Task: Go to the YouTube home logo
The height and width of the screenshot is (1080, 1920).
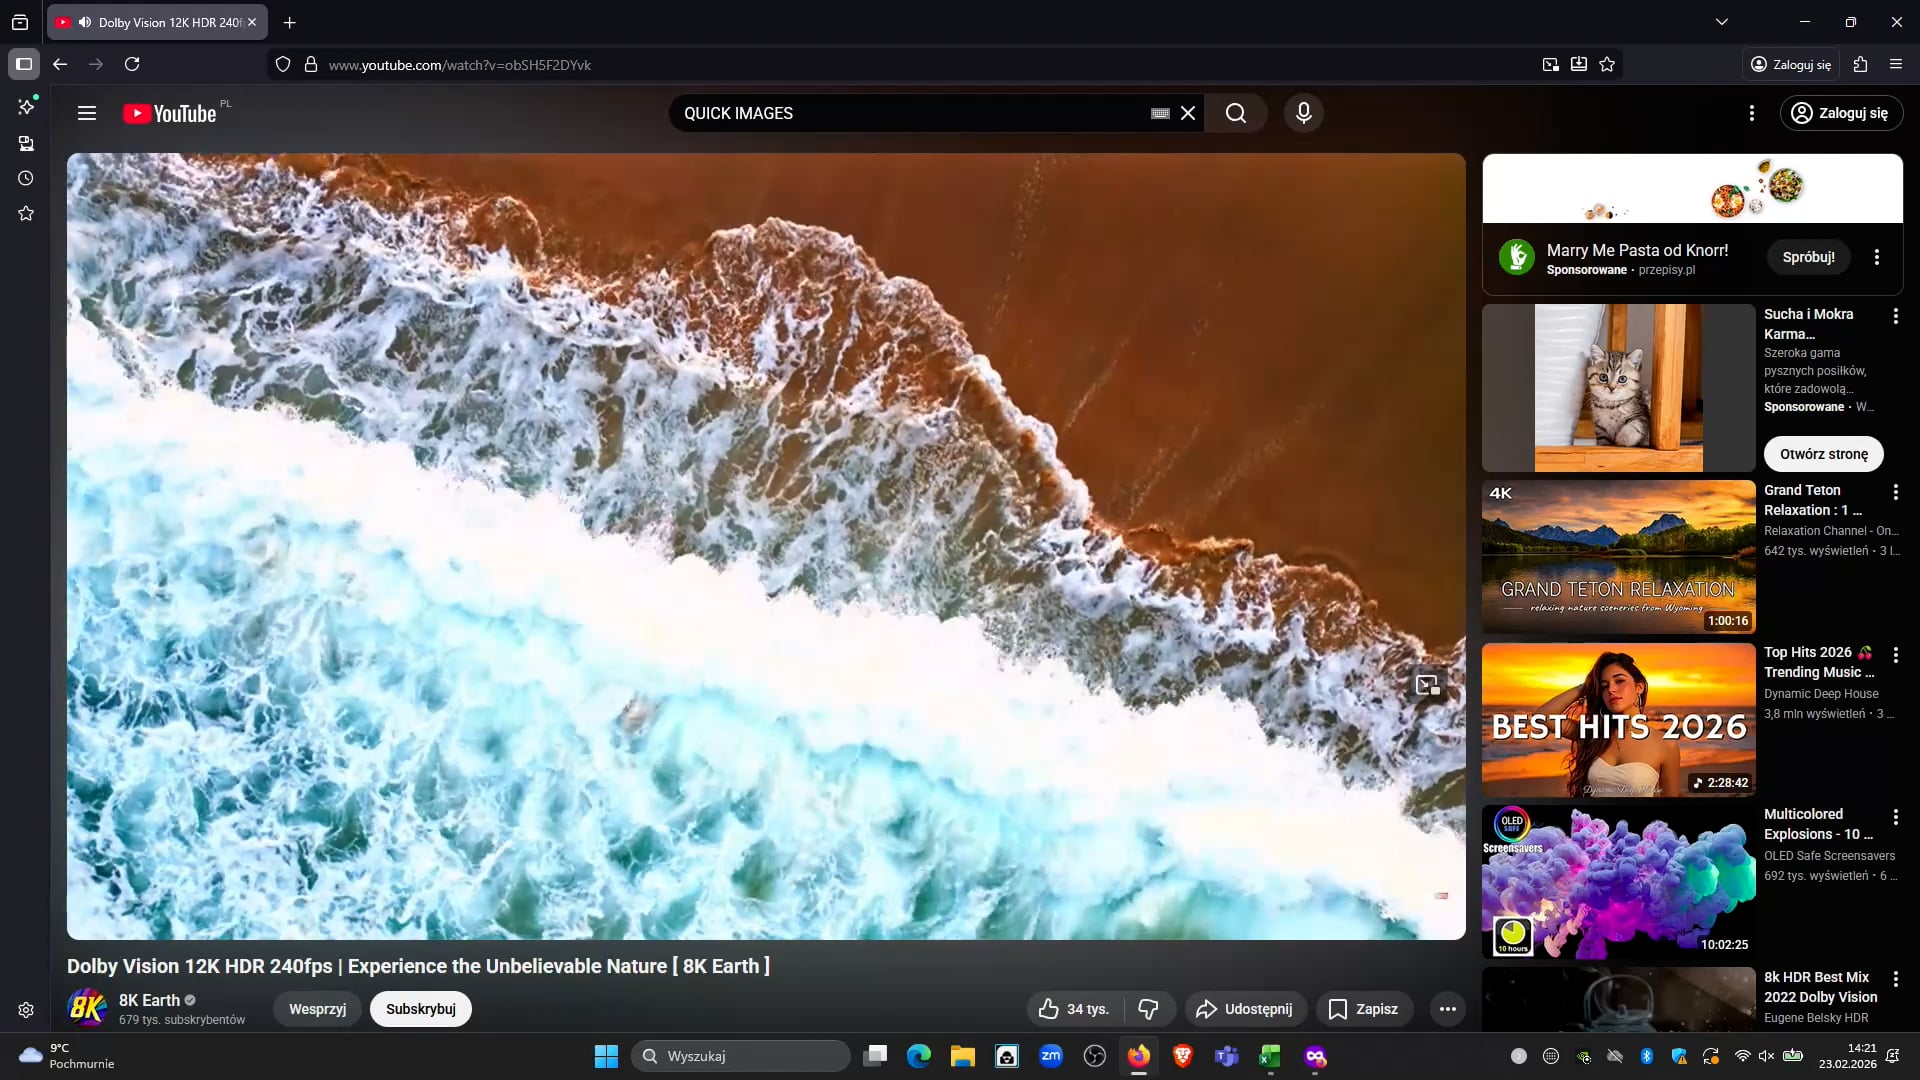Action: click(169, 113)
